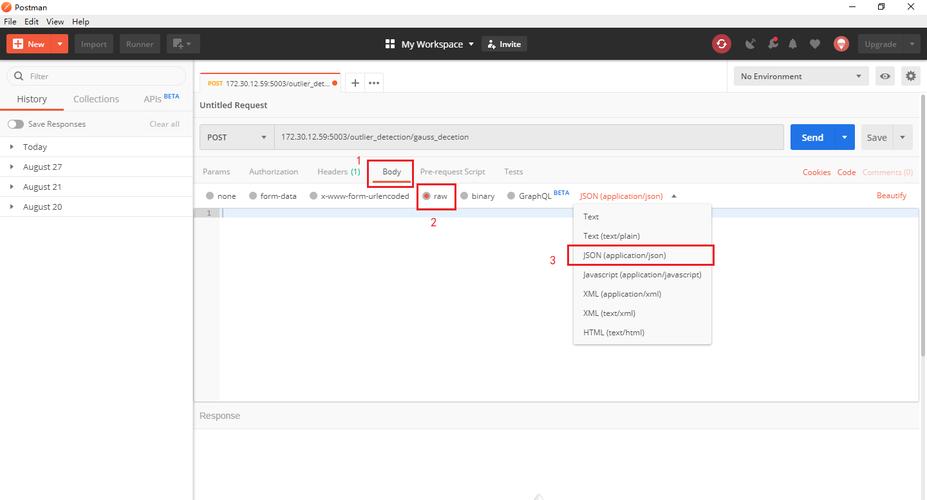Expand the Today history group
927x500 pixels.
12,147
